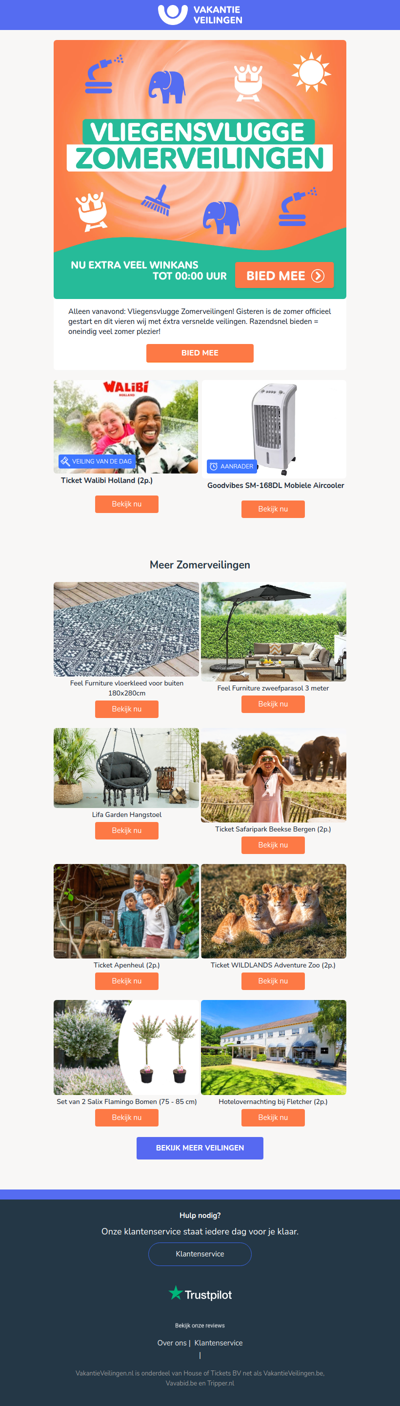Open Bekijk nu for Goodvibes Mobiele Aircooler
Viewport: 400px width, 1406px height.
[273, 509]
